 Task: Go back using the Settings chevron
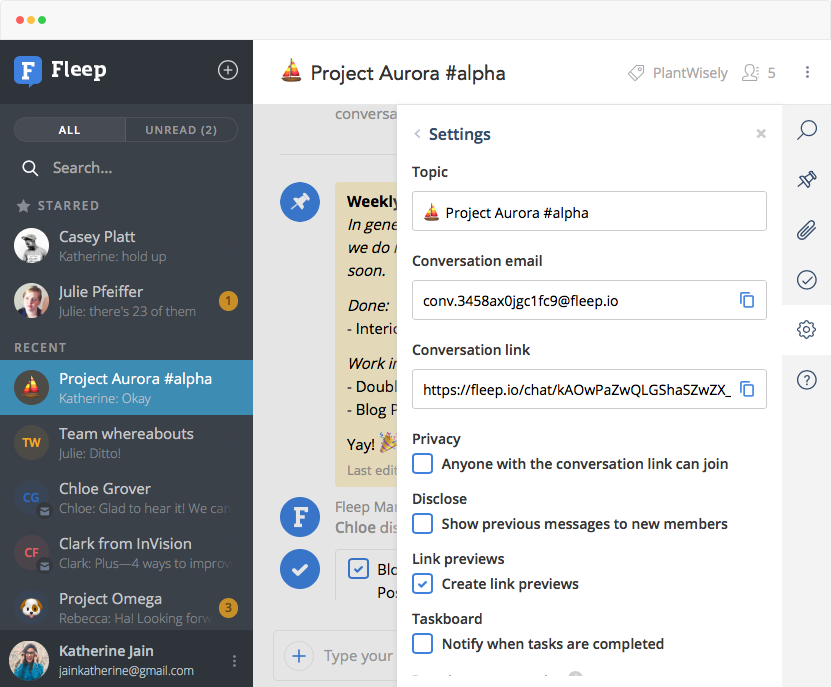click(418, 134)
